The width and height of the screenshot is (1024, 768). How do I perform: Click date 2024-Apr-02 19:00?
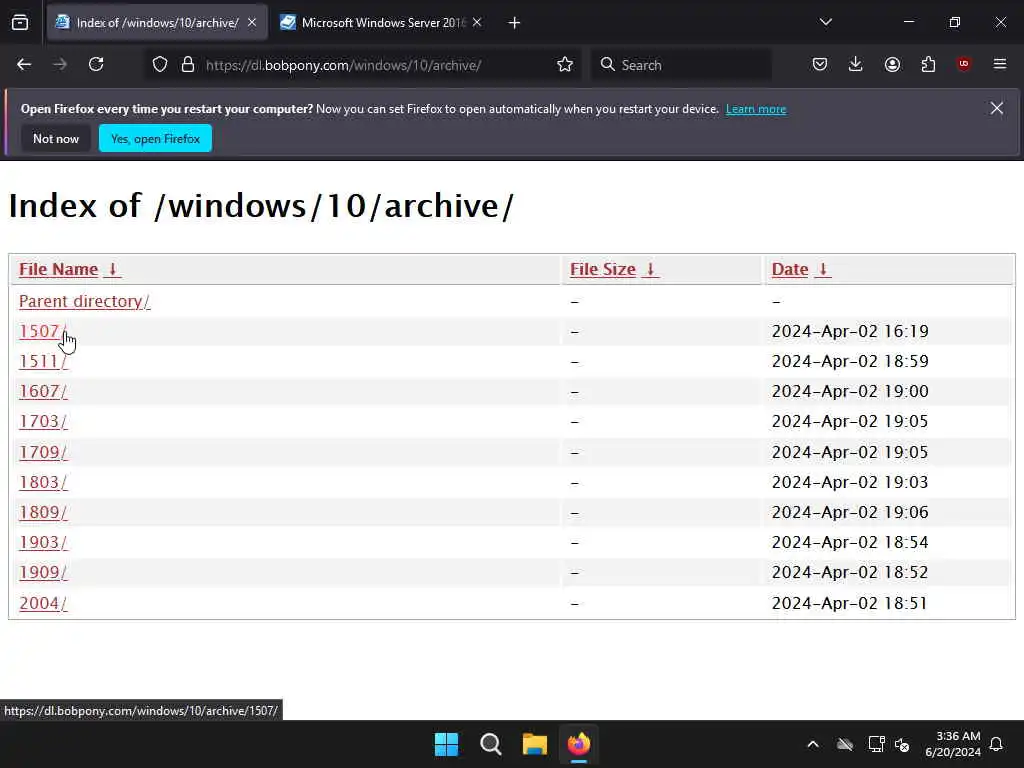click(x=850, y=391)
